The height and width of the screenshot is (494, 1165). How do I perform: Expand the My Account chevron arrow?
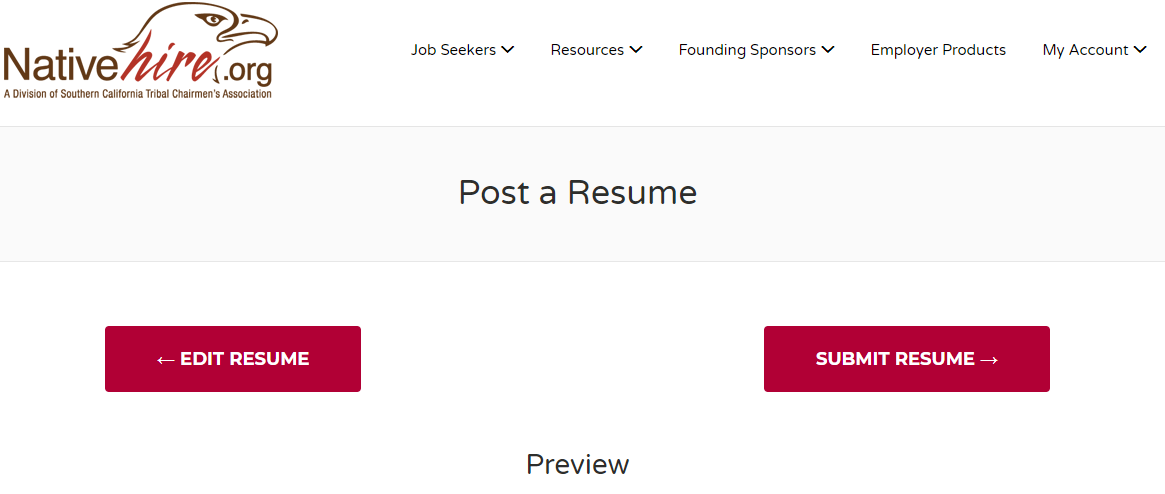coord(1140,50)
